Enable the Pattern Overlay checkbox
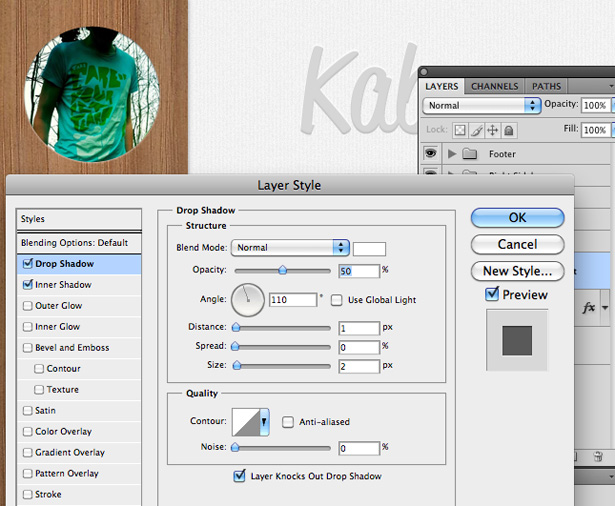615x506 pixels. point(27,473)
